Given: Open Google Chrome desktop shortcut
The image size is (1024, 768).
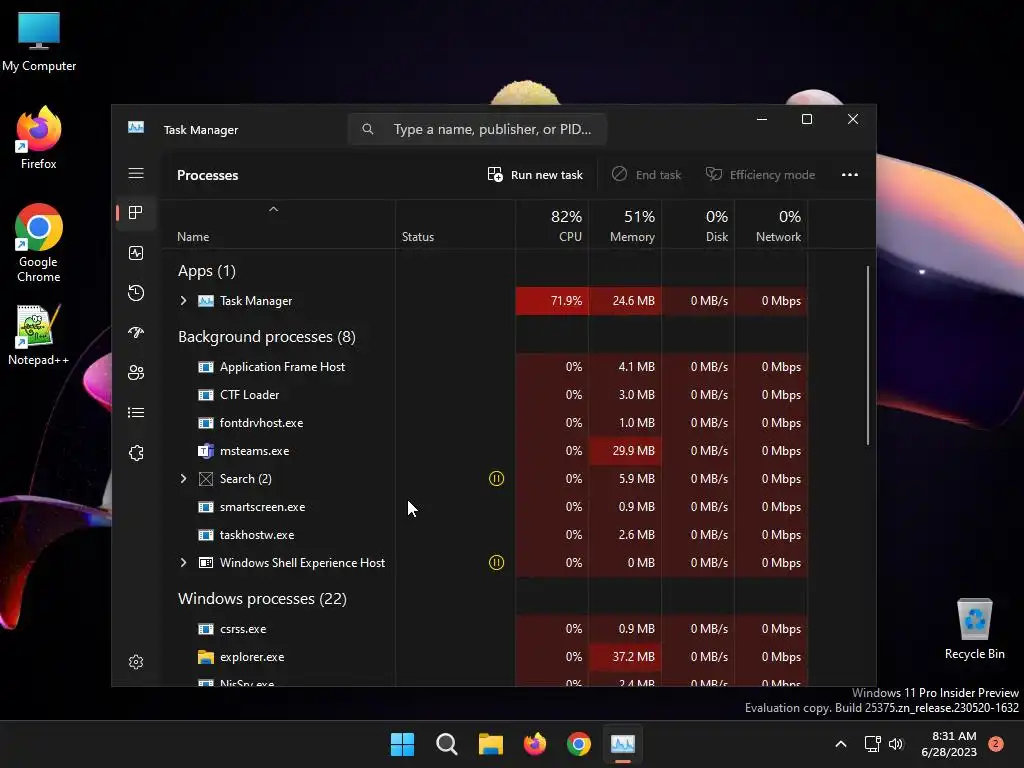Looking at the screenshot, I should tap(39, 243).
